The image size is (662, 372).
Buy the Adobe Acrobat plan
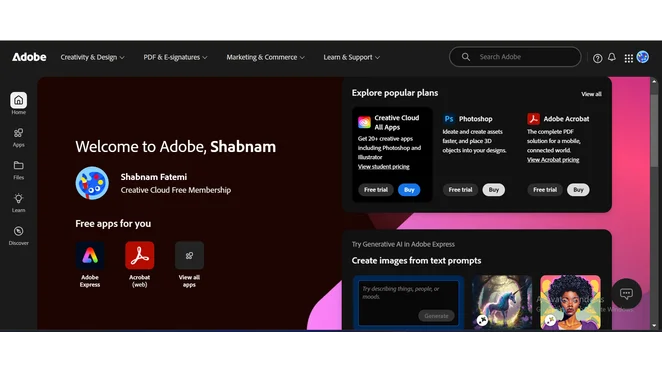click(x=578, y=190)
